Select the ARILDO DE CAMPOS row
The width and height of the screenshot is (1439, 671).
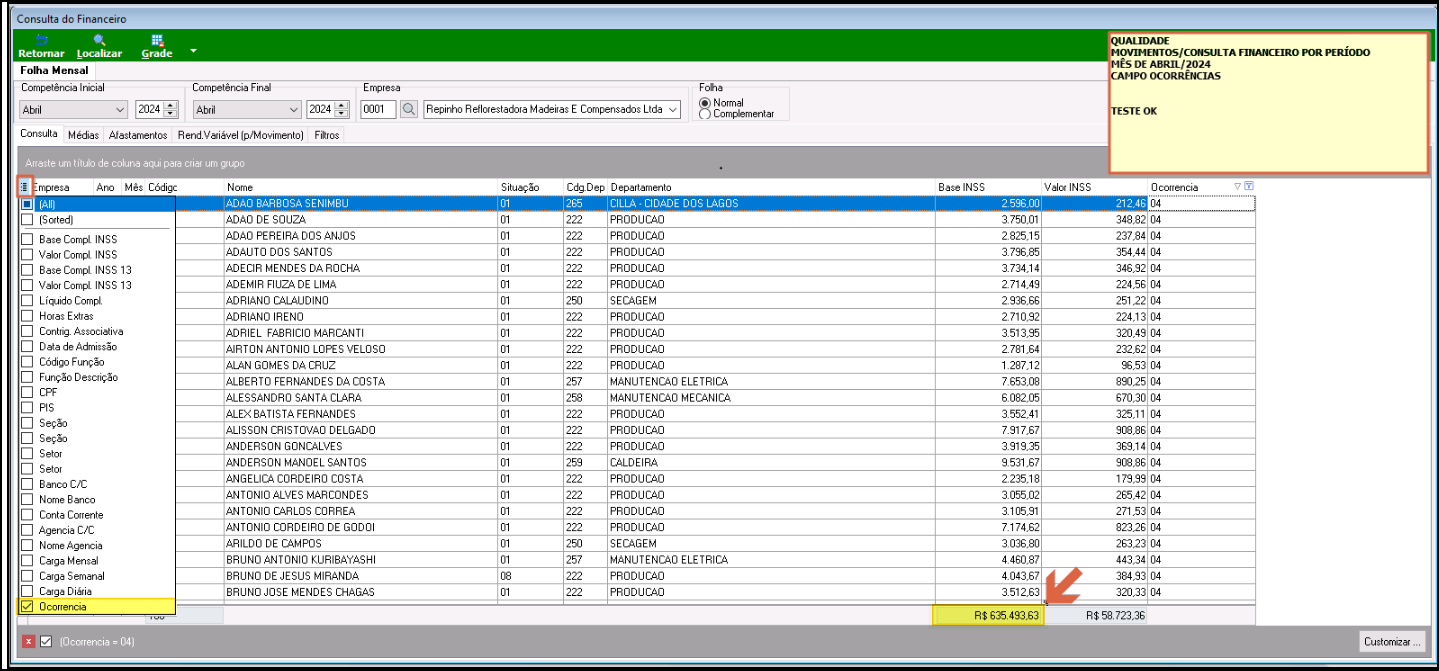click(x=715, y=543)
